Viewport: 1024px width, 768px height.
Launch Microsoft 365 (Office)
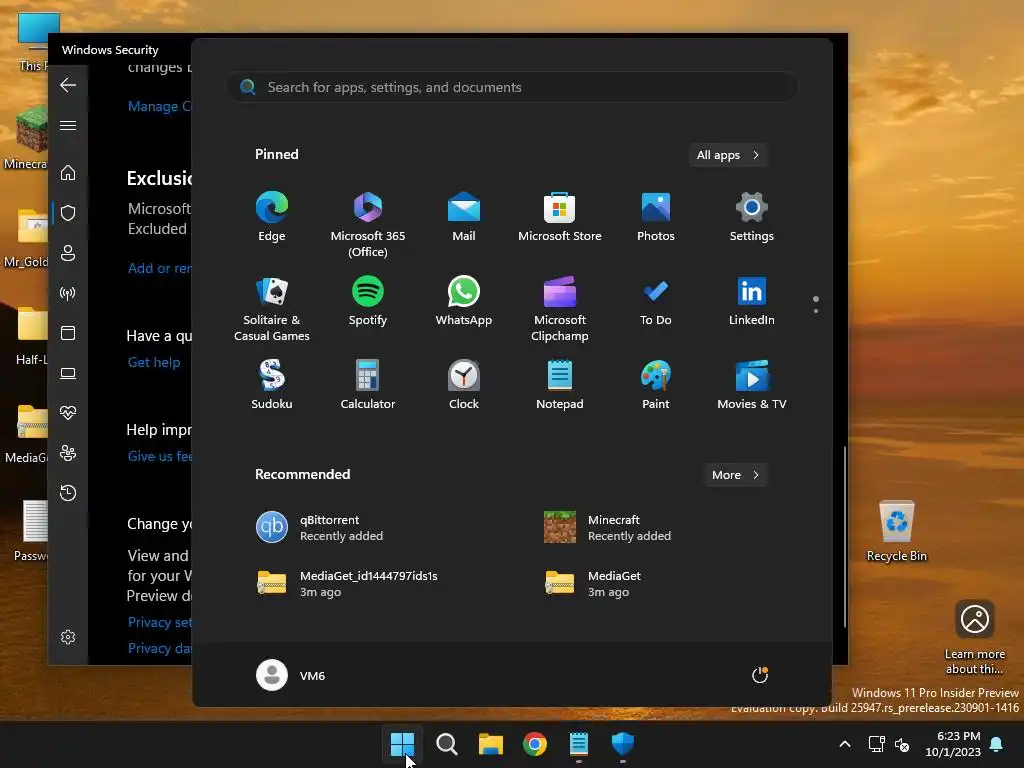coord(368,225)
